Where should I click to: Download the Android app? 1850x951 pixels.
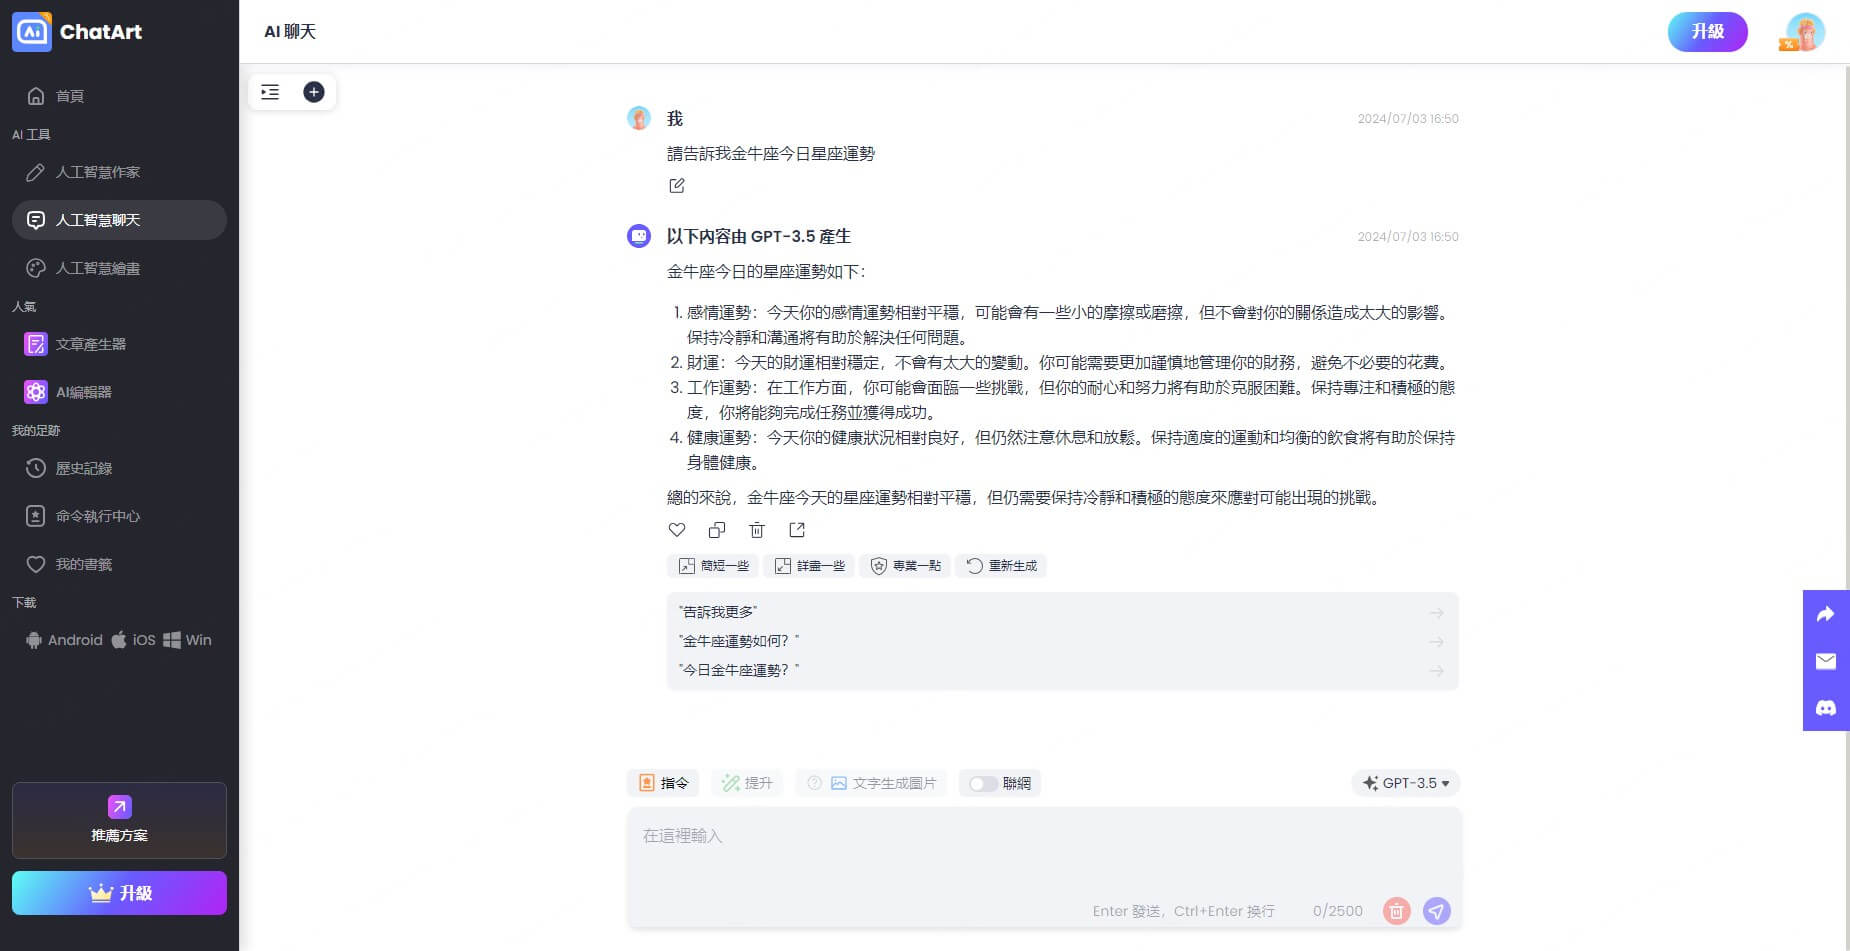64,640
